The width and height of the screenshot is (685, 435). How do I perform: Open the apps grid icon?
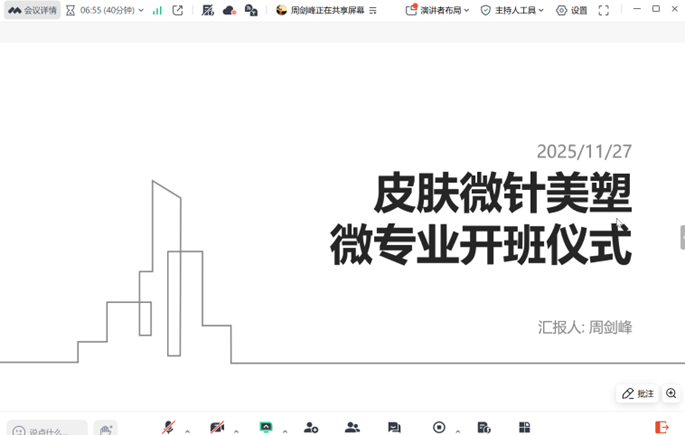pyautogui.click(x=525, y=427)
